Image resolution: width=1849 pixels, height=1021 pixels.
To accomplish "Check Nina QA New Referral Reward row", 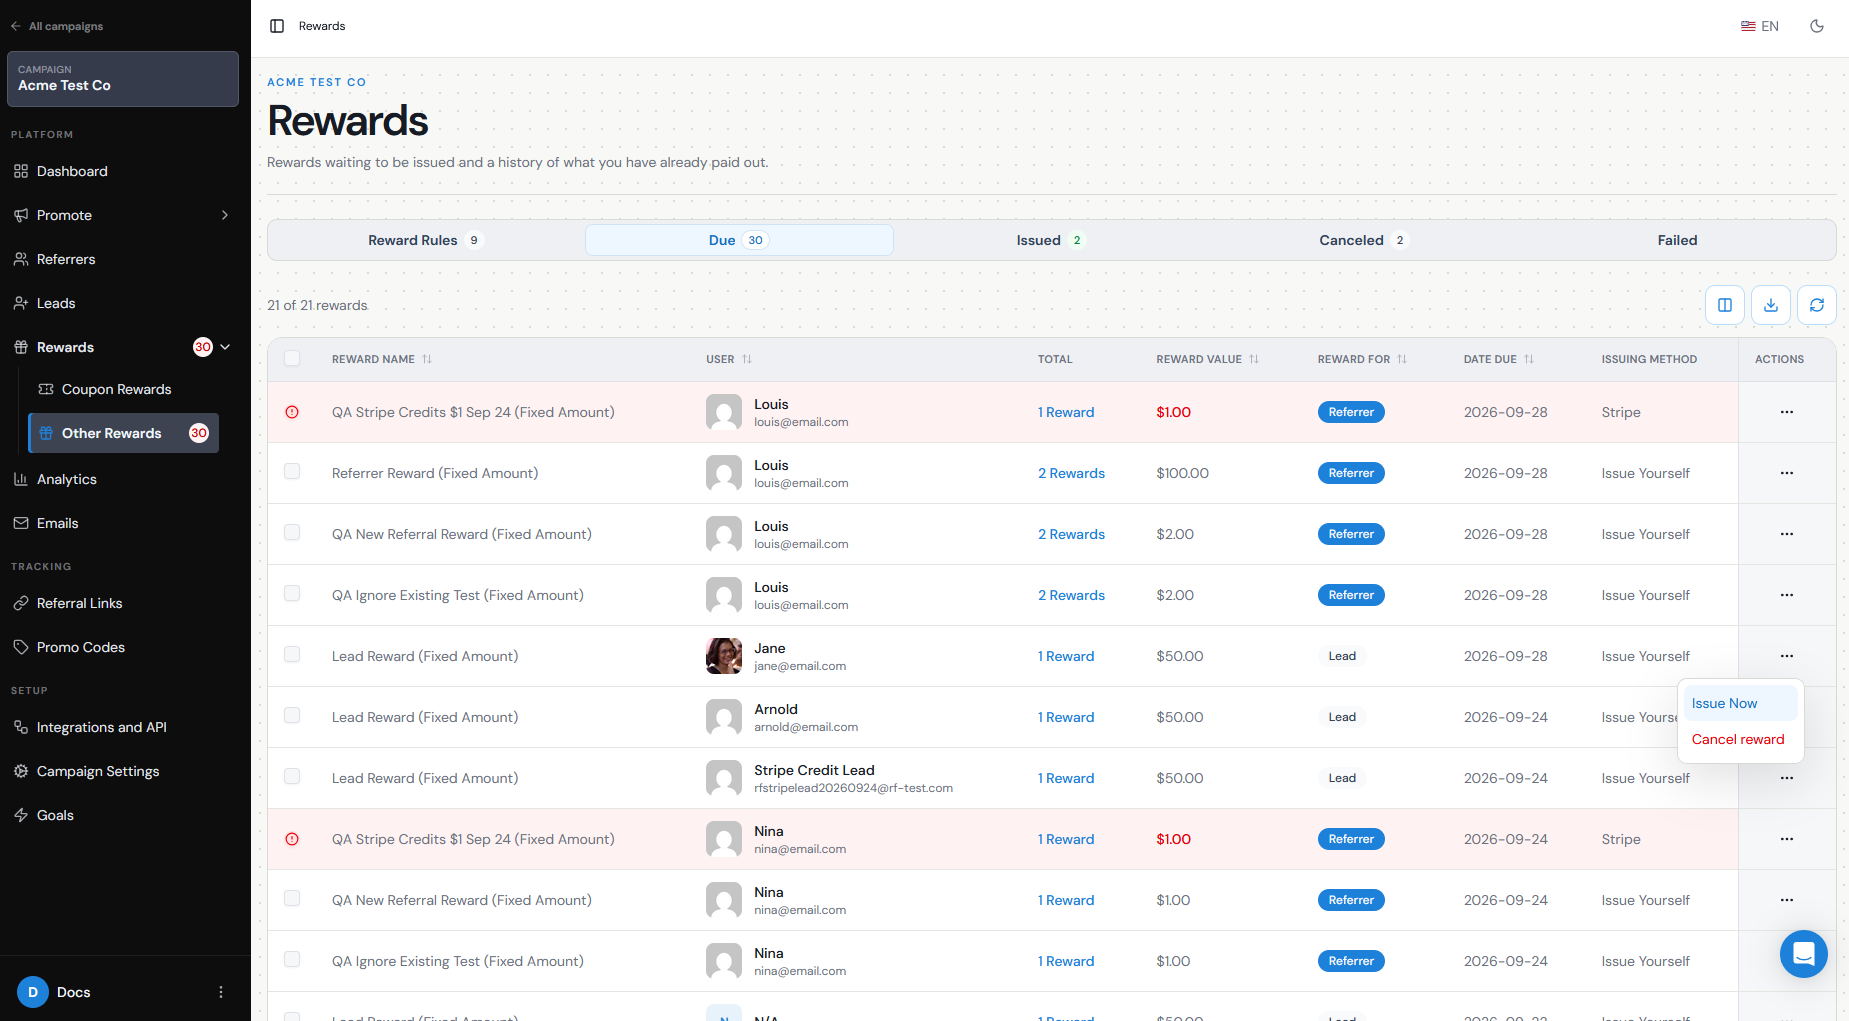I will [x=292, y=898].
